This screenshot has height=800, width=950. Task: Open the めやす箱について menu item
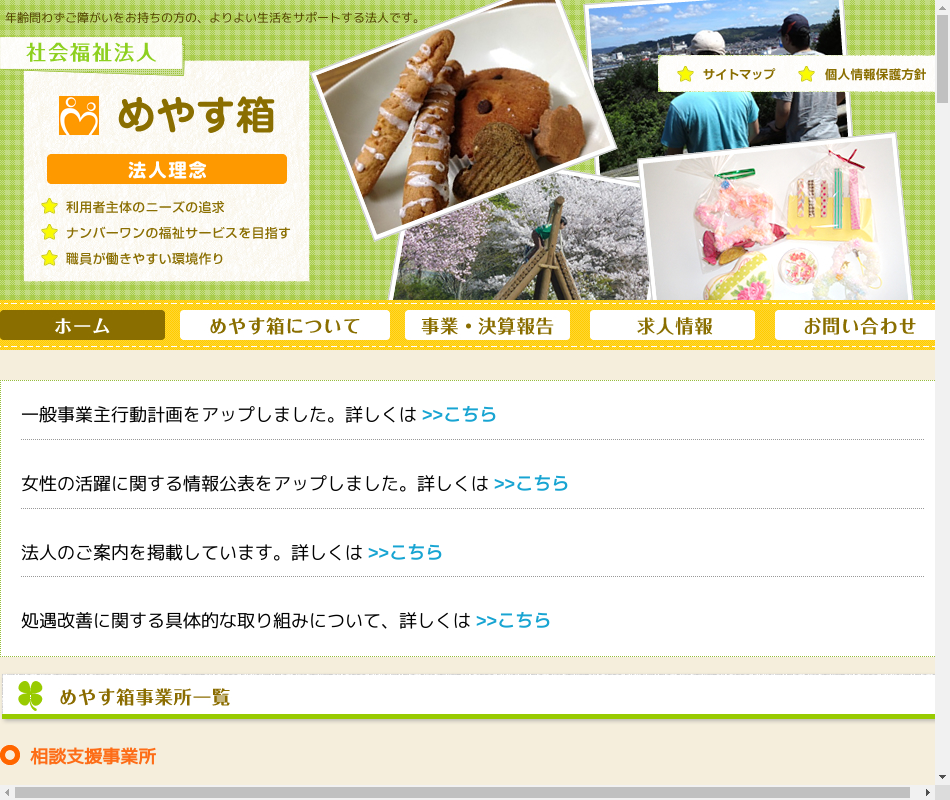[285, 325]
